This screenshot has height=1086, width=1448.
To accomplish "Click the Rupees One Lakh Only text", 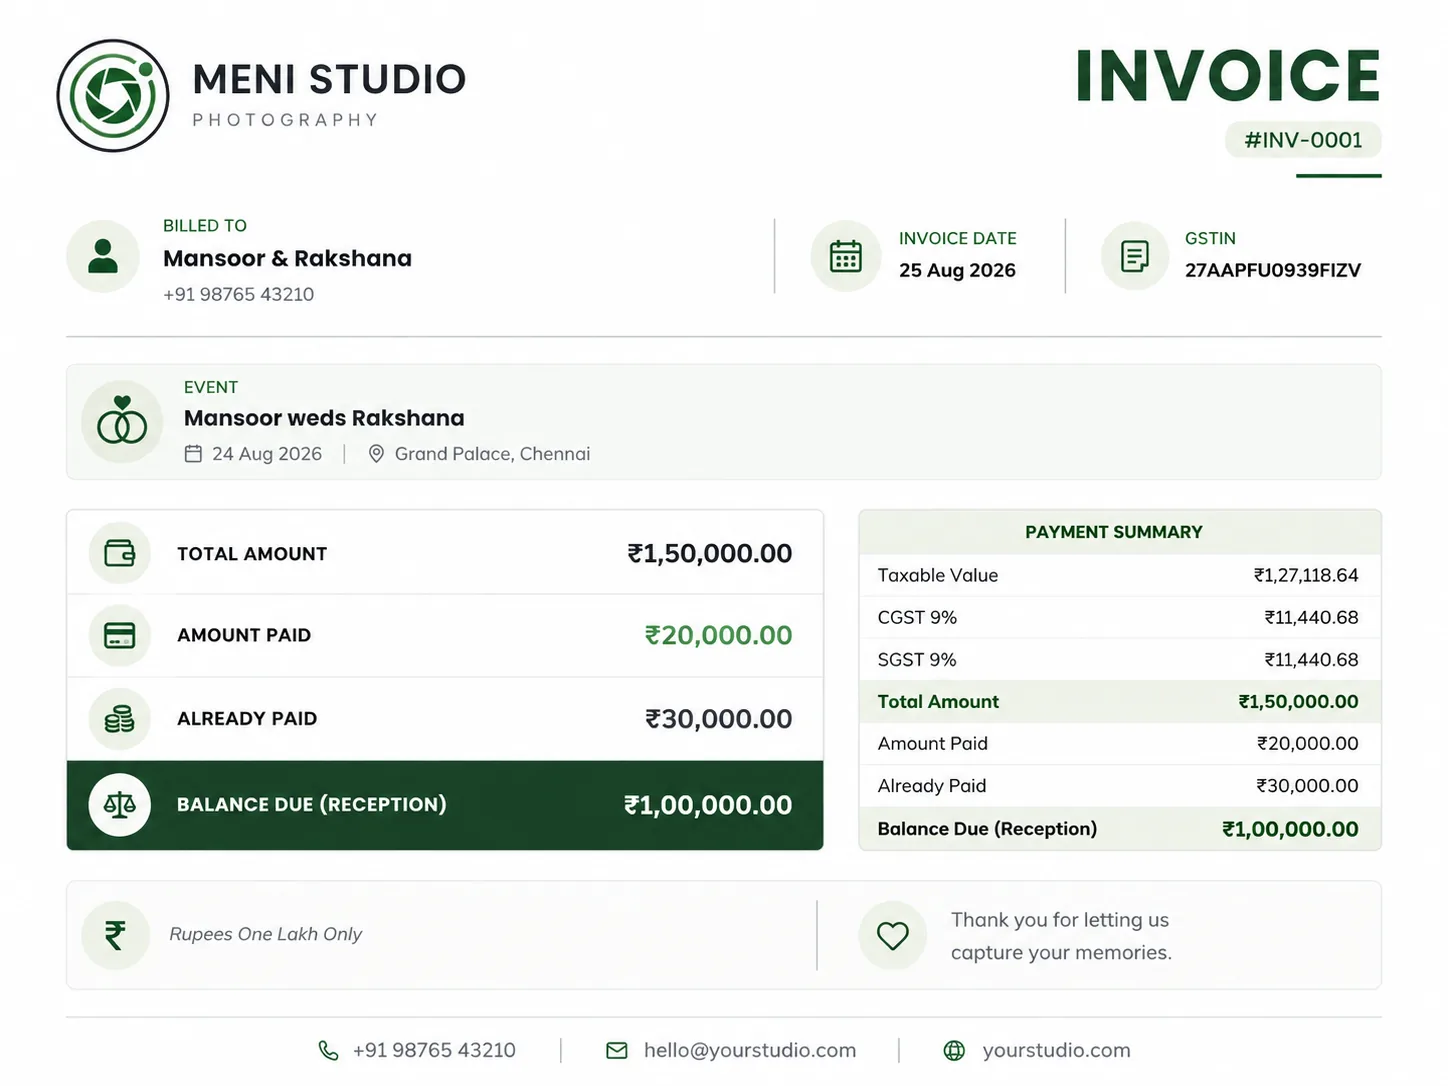I will [x=265, y=934].
